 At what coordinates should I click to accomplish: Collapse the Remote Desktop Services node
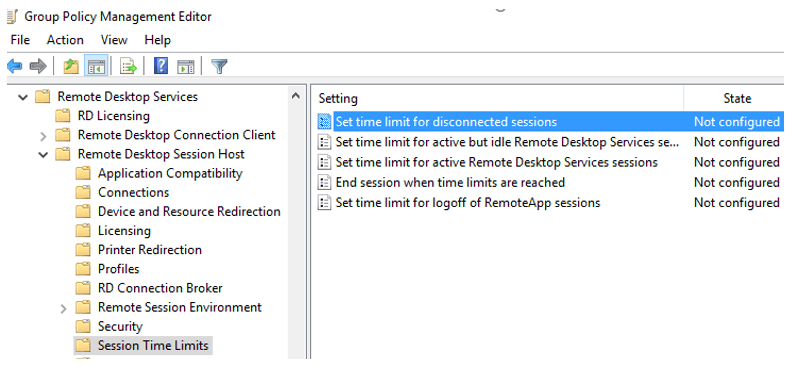(23, 97)
